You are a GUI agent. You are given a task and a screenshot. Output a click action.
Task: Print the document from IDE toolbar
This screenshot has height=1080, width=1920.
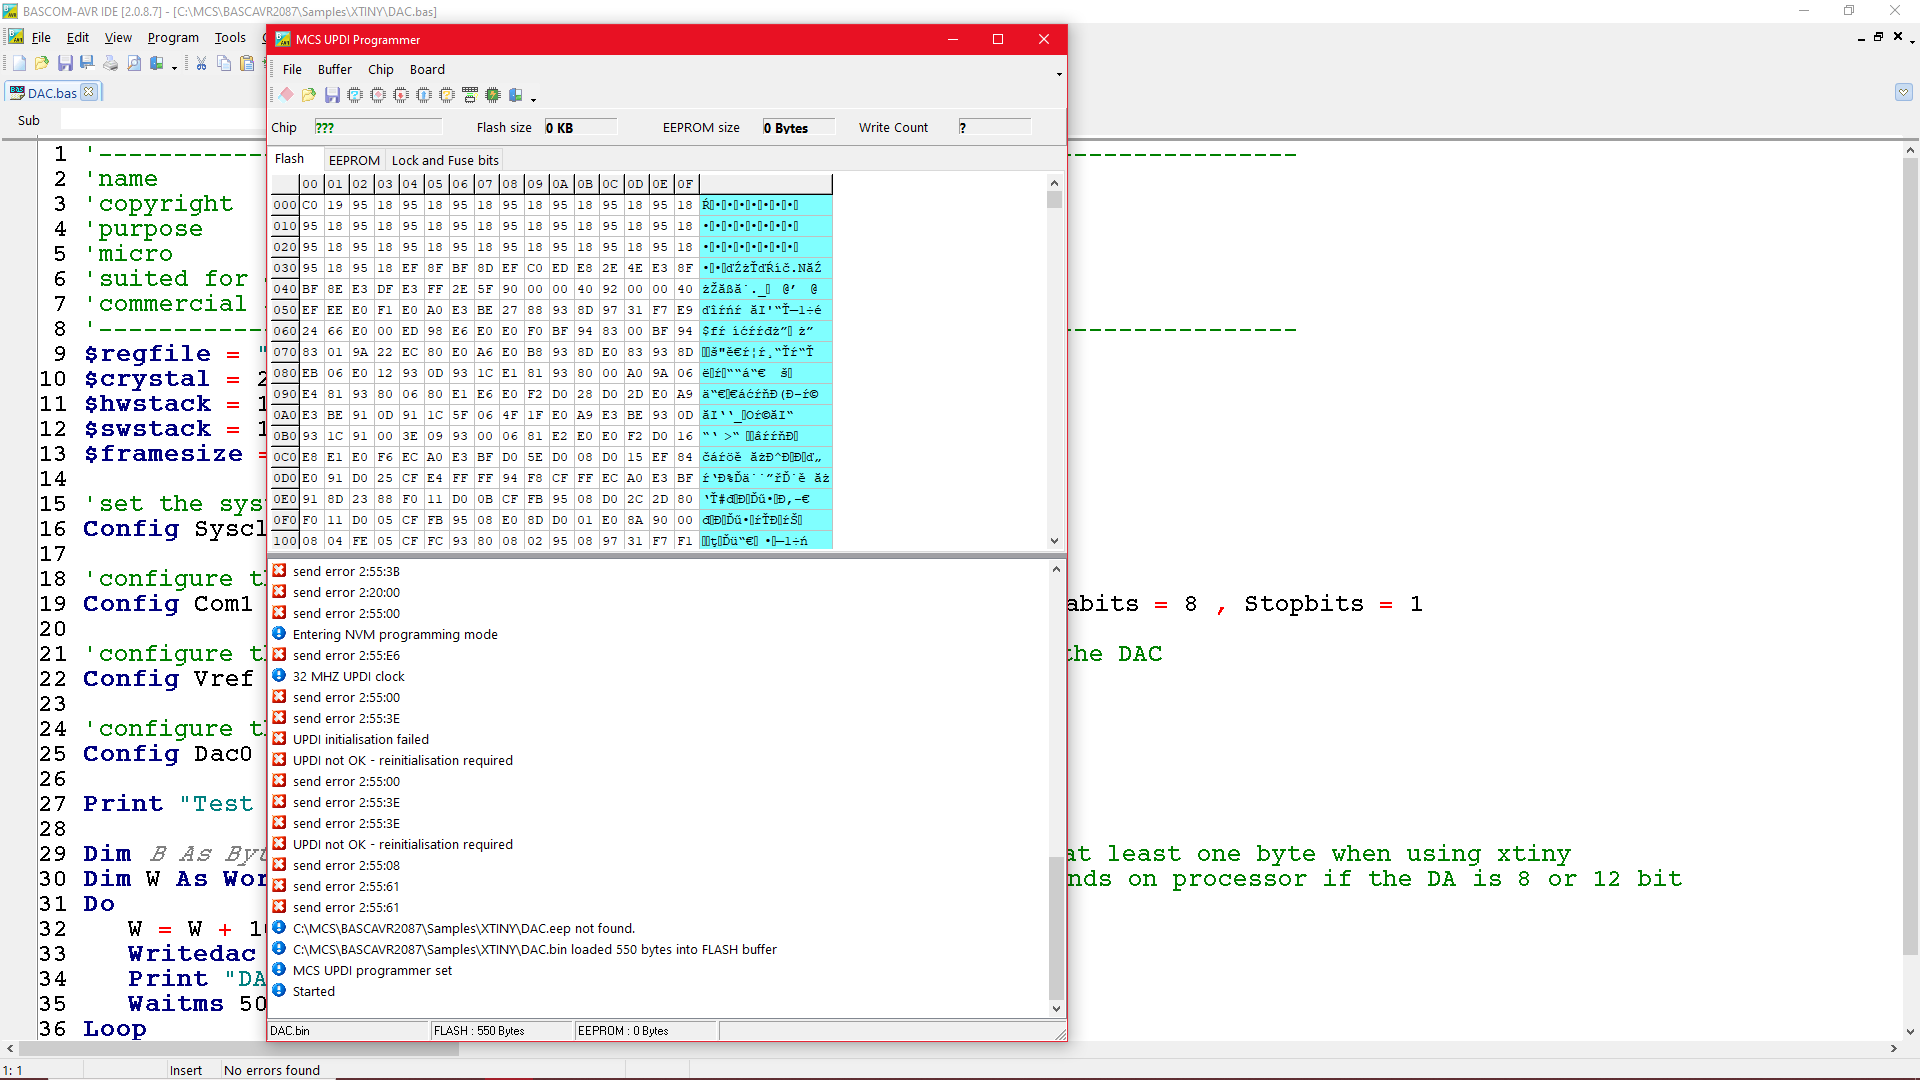(110, 63)
